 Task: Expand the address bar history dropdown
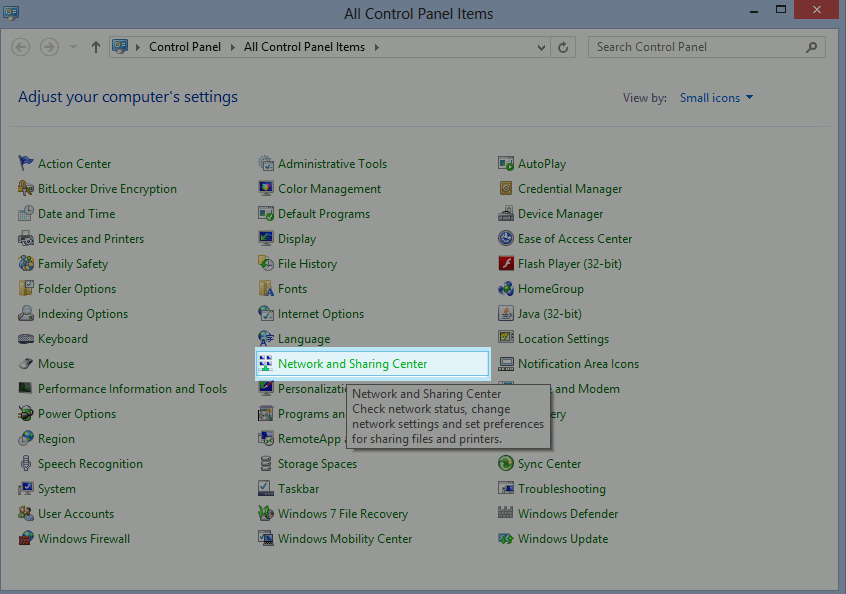[x=542, y=47]
